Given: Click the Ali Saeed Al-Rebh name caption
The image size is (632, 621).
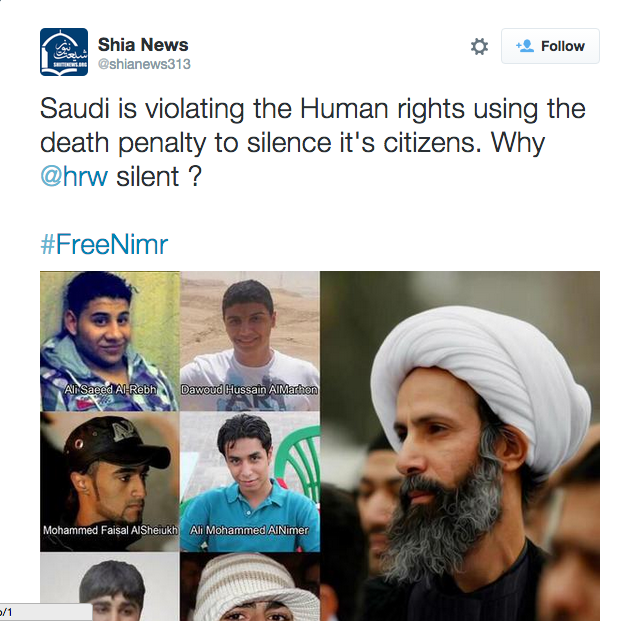Looking at the screenshot, I should (x=110, y=389).
